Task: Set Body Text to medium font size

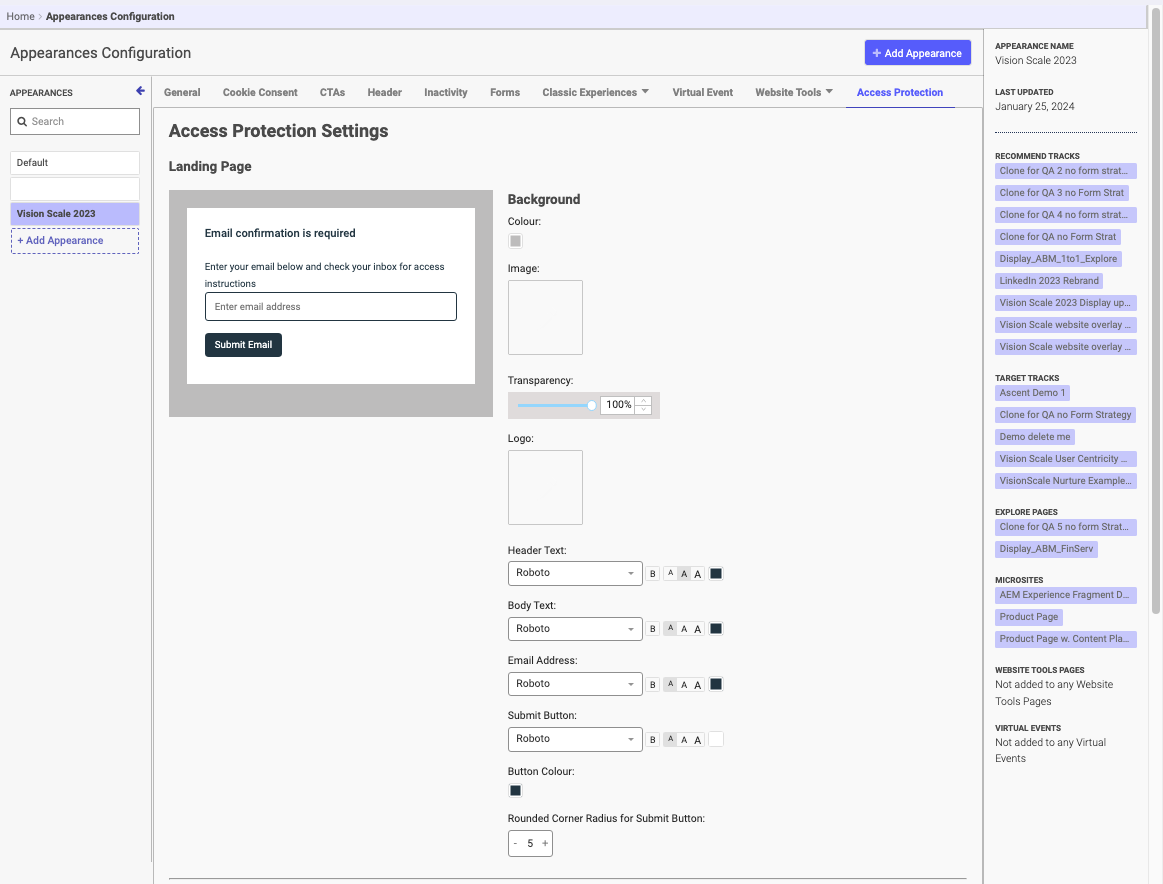Action: point(684,629)
